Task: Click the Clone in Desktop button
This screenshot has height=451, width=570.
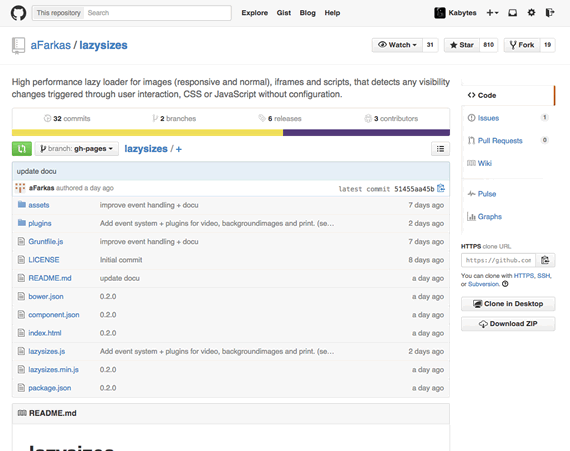Action: point(508,304)
